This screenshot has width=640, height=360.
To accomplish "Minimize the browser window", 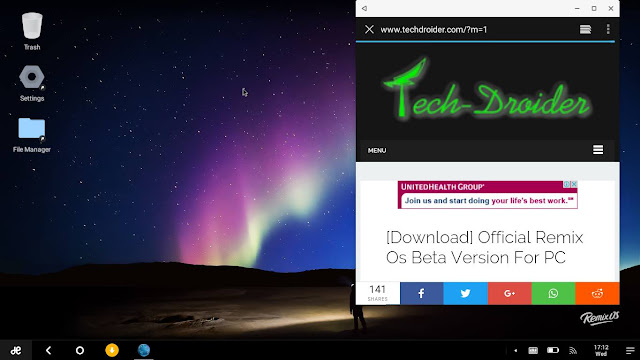I will click(577, 8).
